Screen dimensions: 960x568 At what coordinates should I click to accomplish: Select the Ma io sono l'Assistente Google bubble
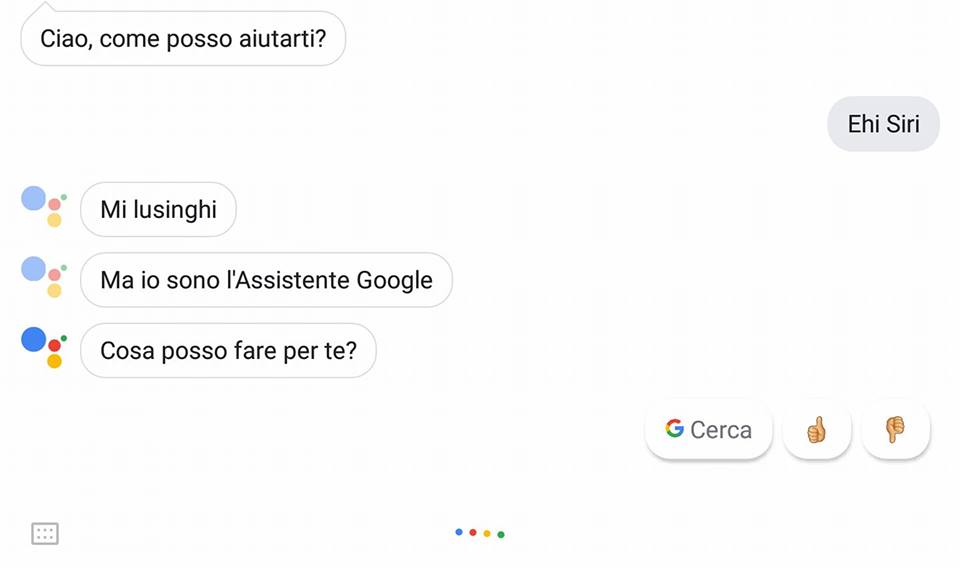266,280
